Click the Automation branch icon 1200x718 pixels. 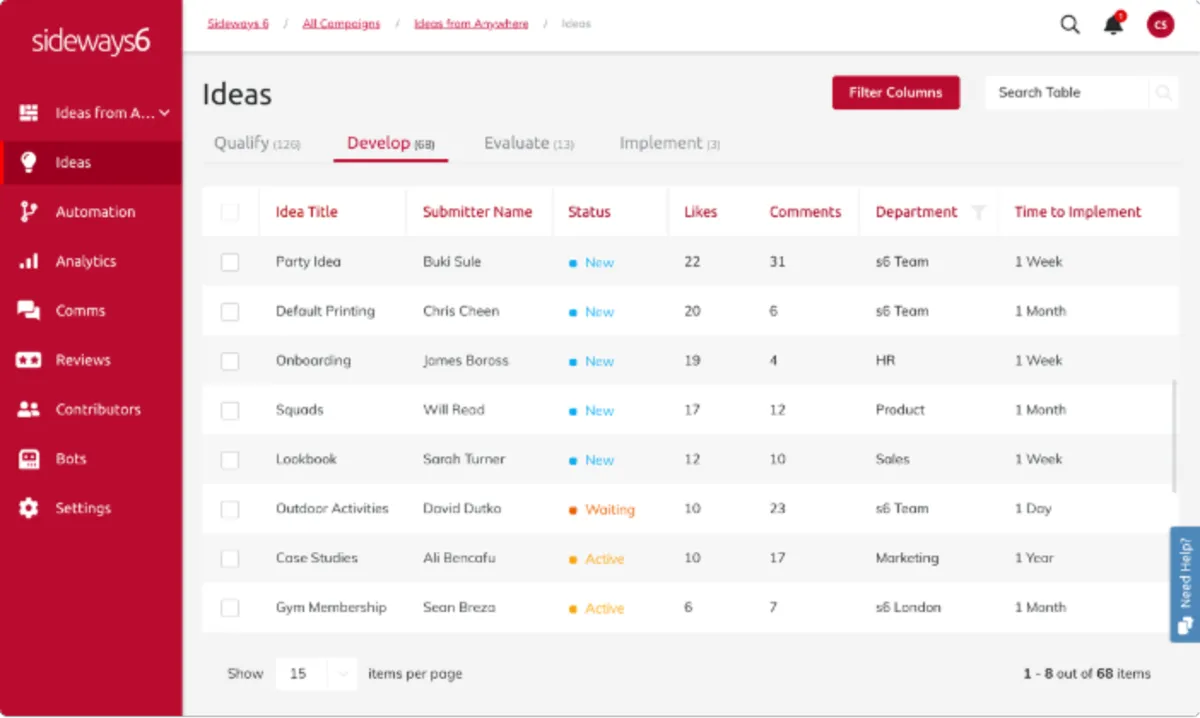[x=29, y=212]
